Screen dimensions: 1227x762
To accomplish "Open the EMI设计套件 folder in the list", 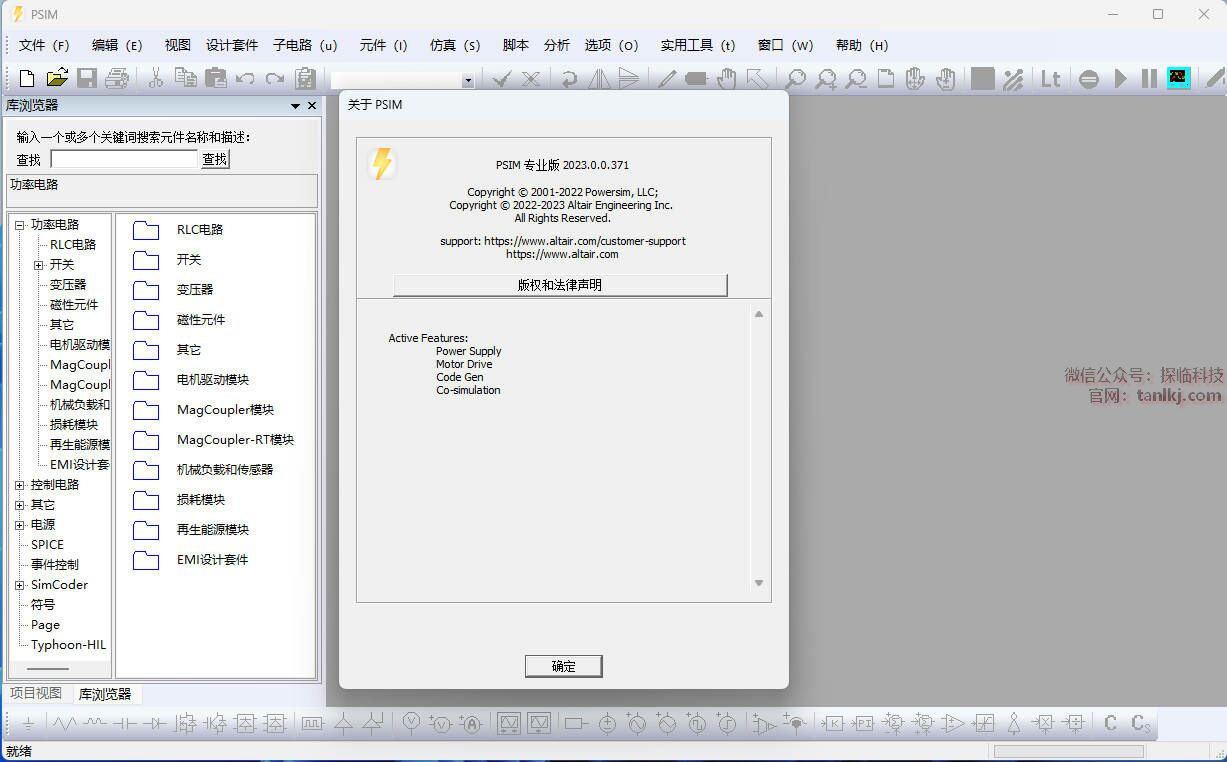I will coord(191,560).
